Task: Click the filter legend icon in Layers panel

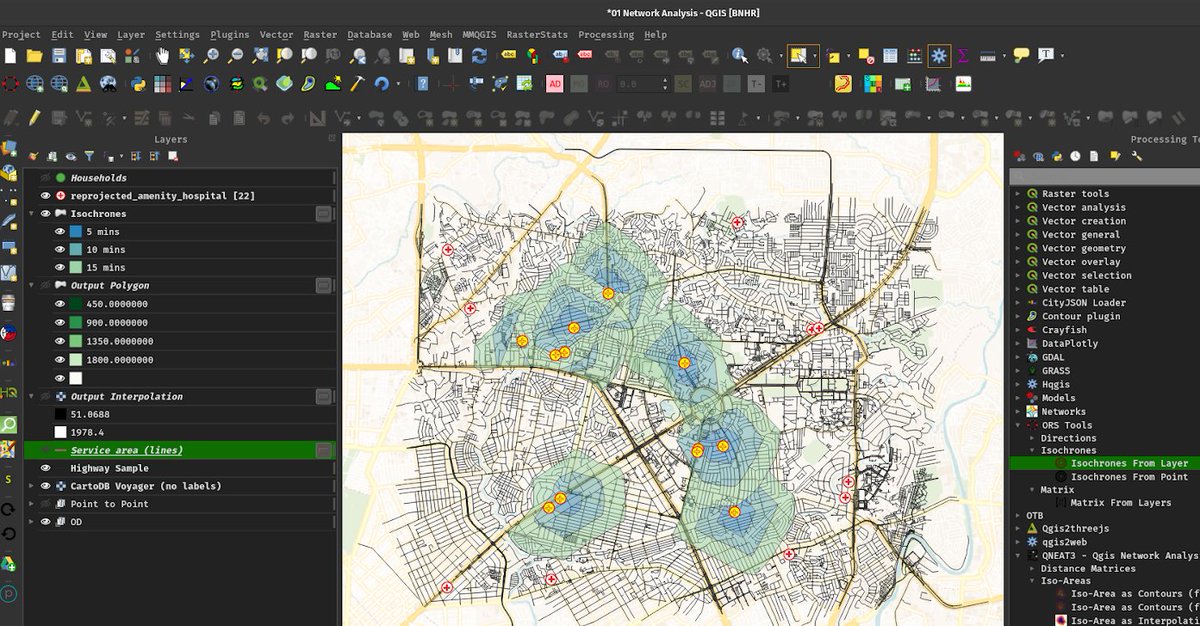Action: (x=90, y=156)
